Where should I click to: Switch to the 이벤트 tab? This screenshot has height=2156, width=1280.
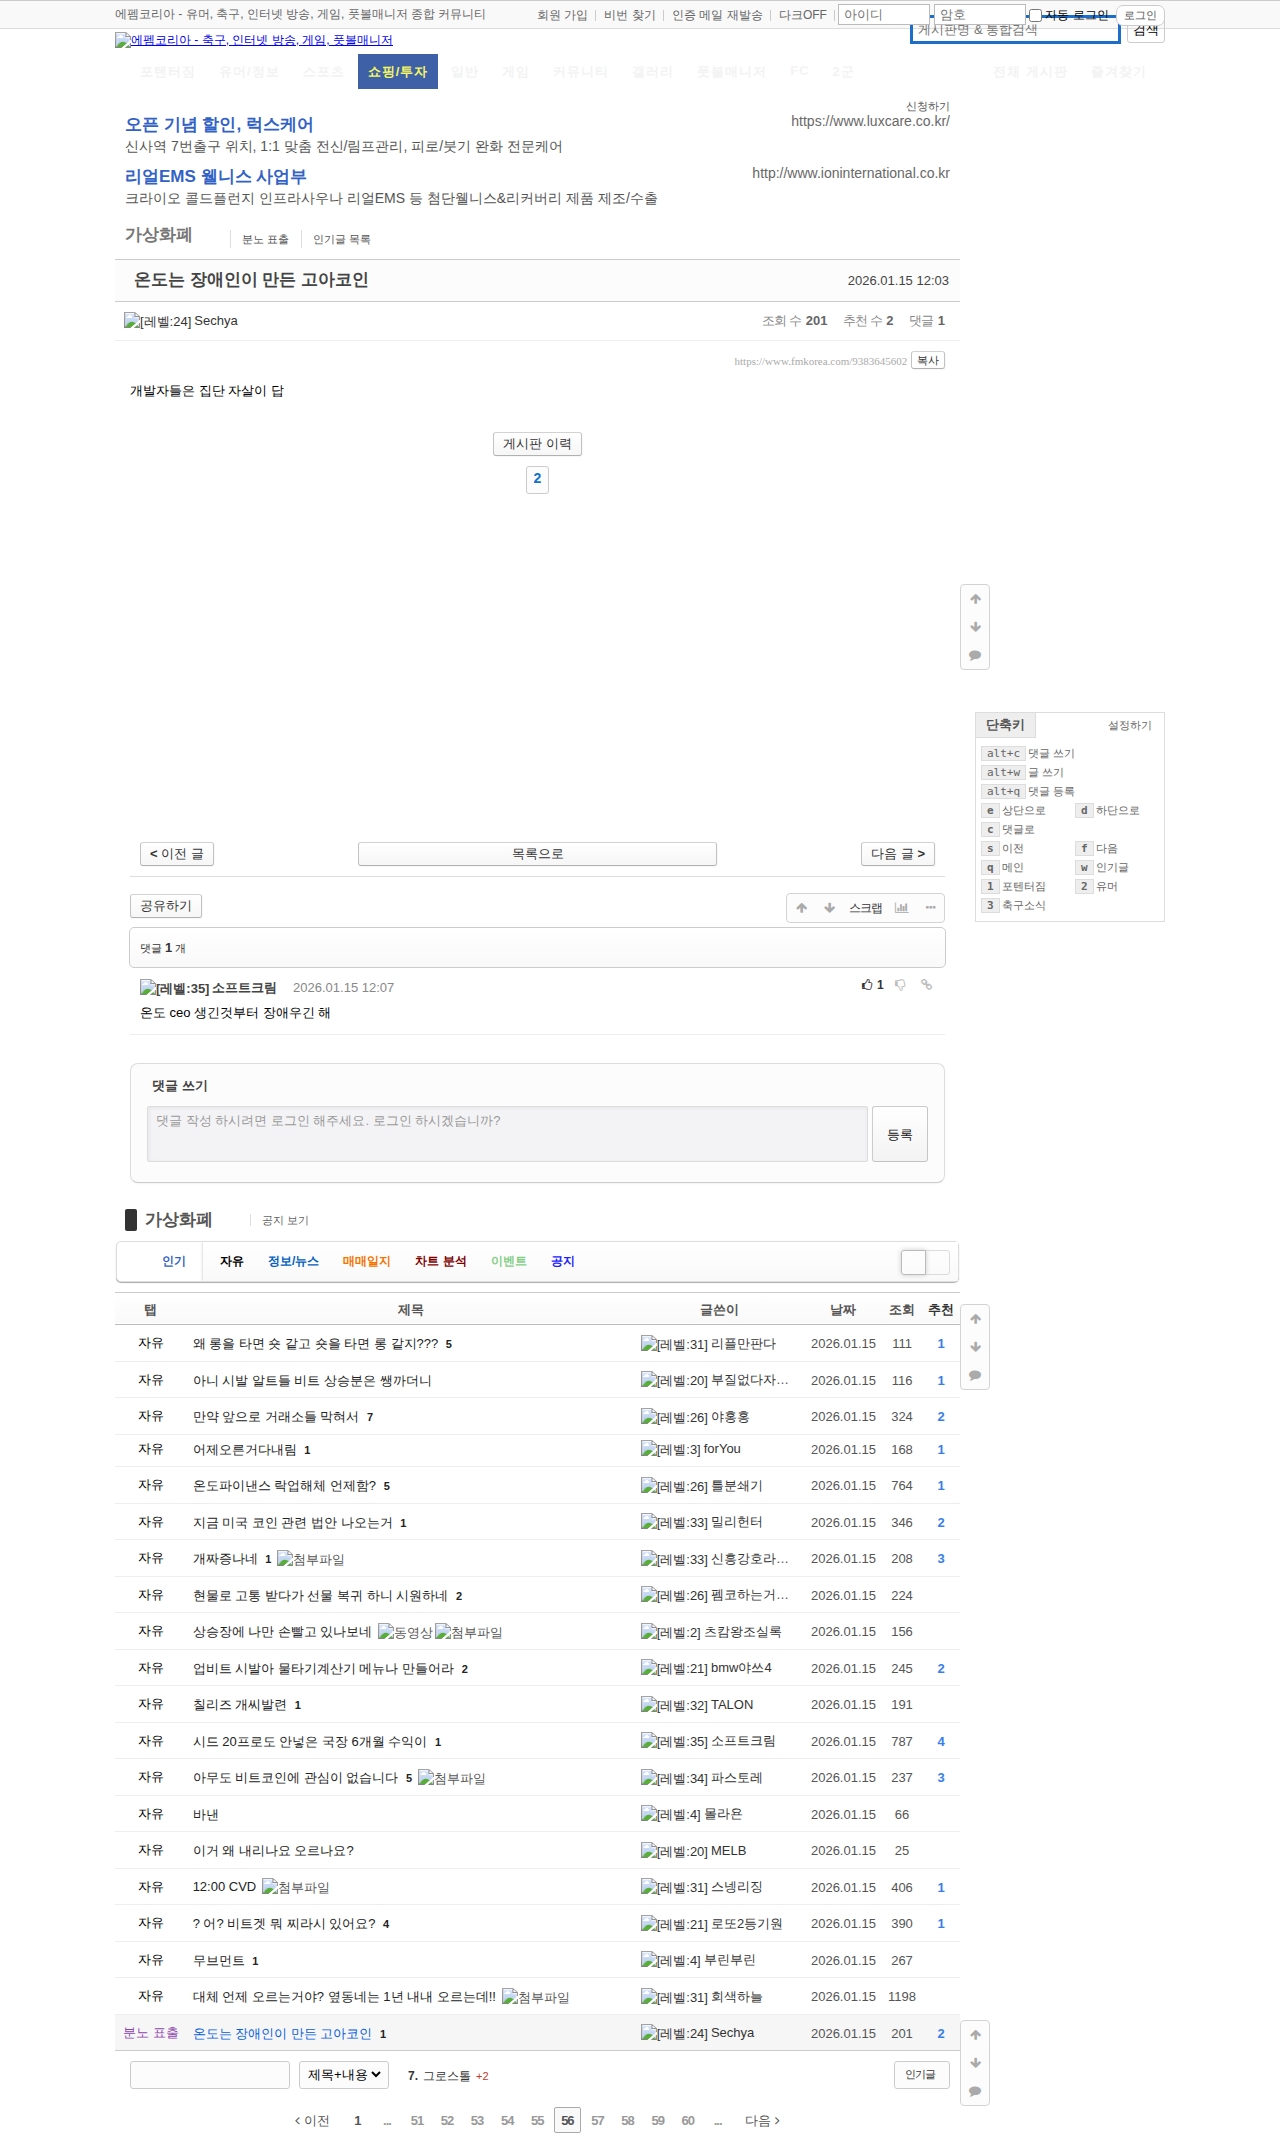coord(508,1262)
